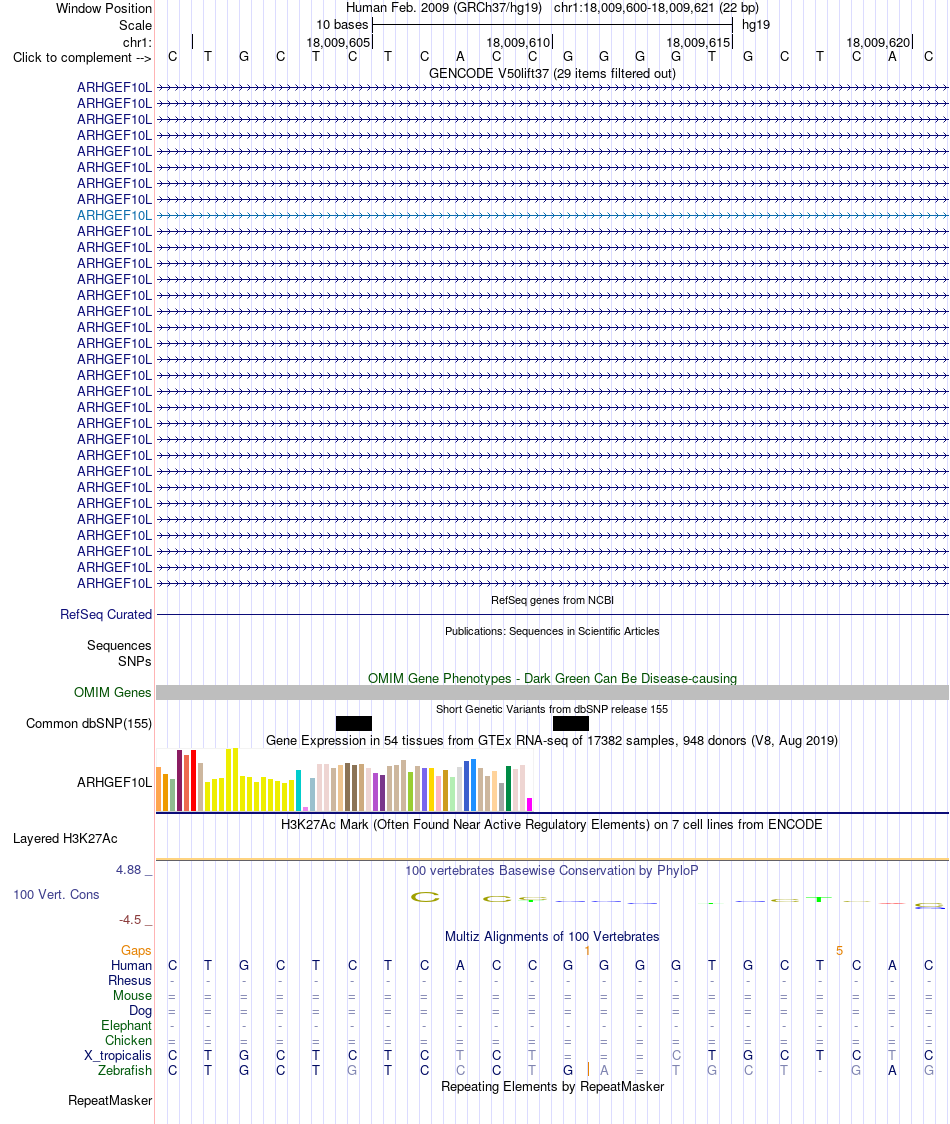Click '100 vertebrates Basewise Conservation by PhyloP'
This screenshot has width=950, height=1124.
point(552,870)
